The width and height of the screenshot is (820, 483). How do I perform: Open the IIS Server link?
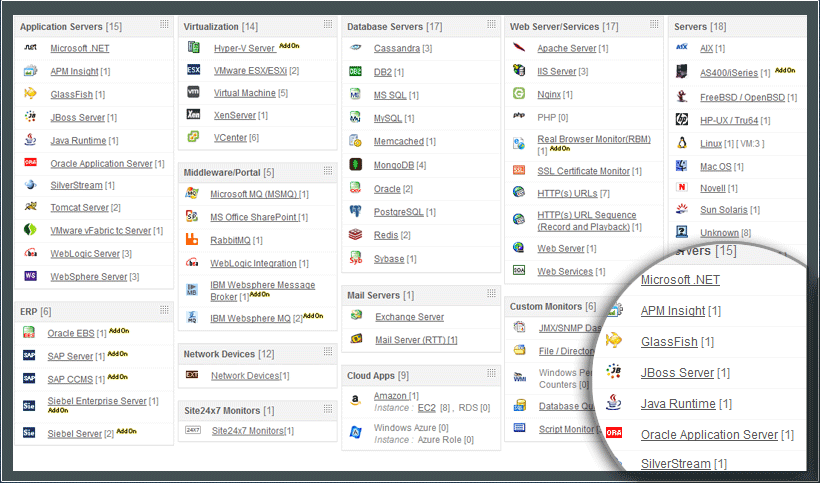click(x=556, y=71)
